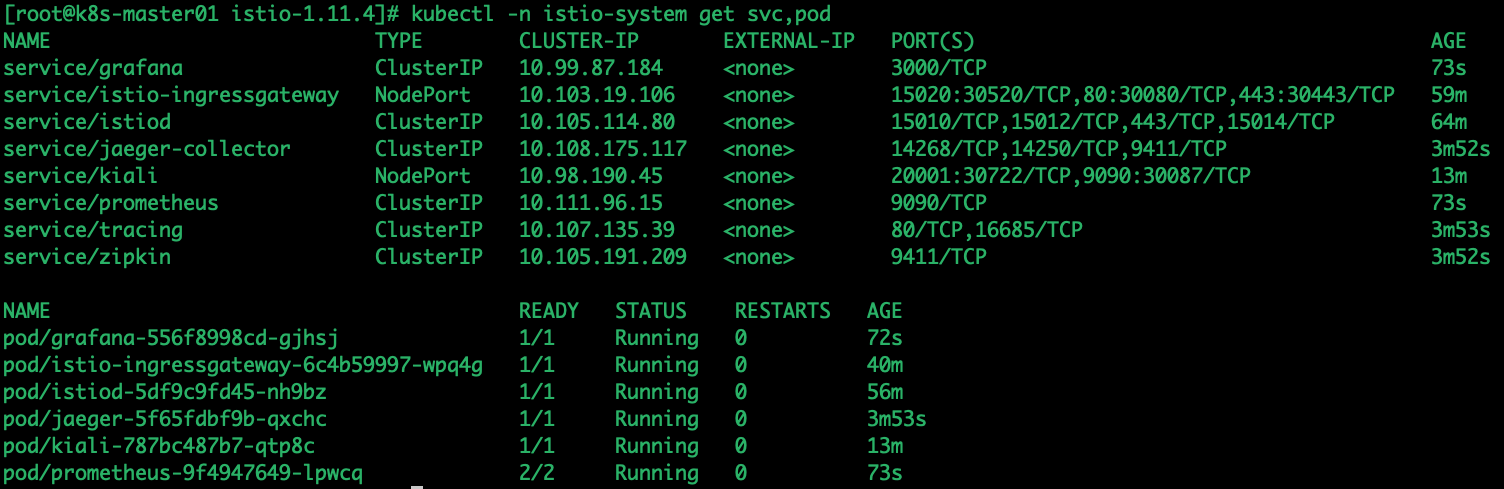Click the TYPE column header
Image resolution: width=1504 pixels, height=489 pixels.
coord(399,41)
